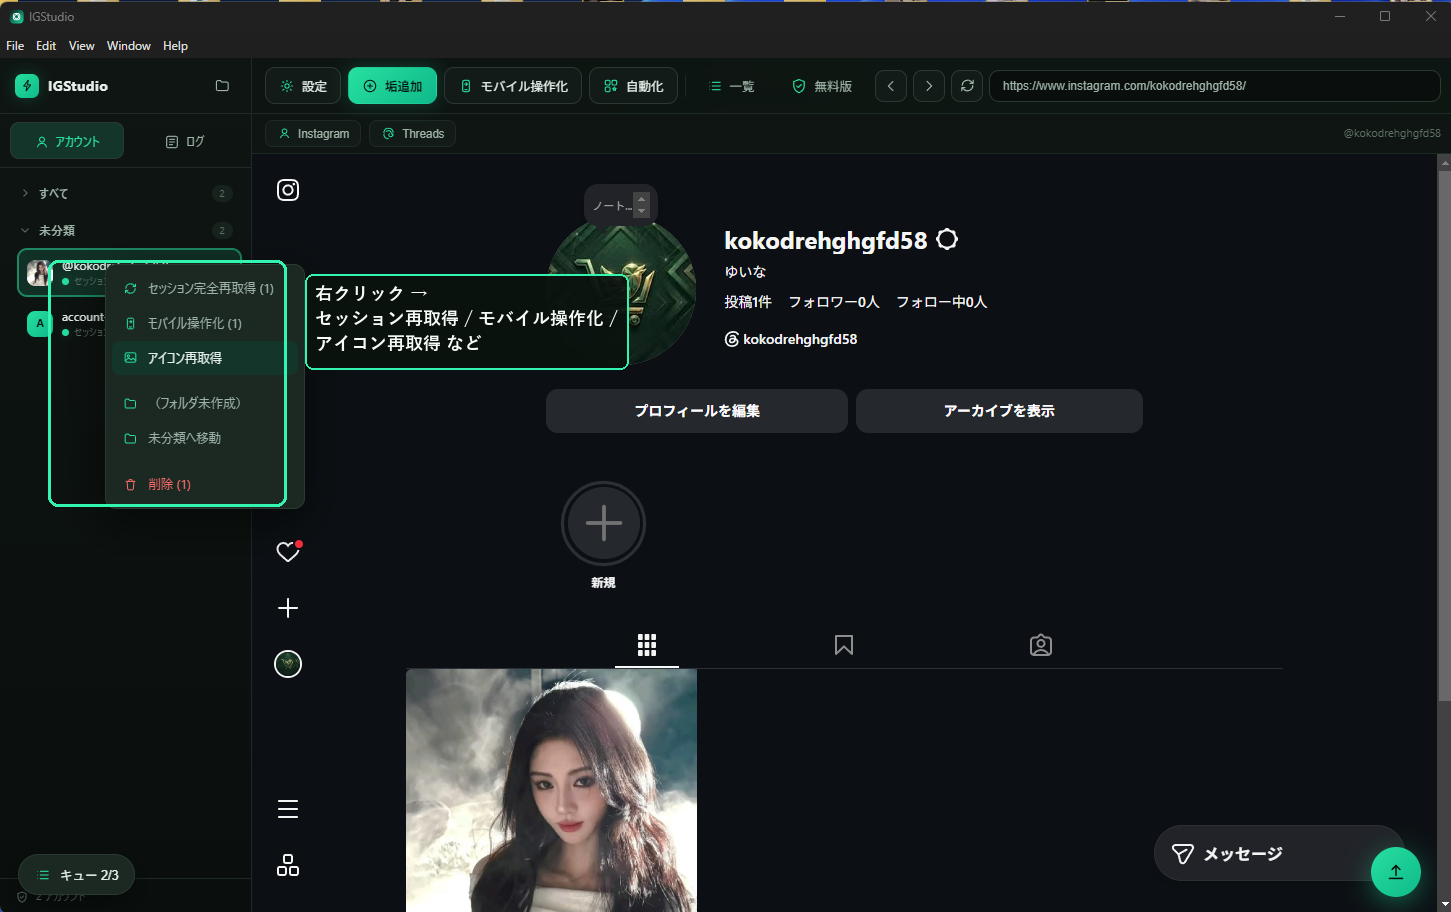Switch to the Threads tab
Viewport: 1451px width, 912px height.
[413, 134]
